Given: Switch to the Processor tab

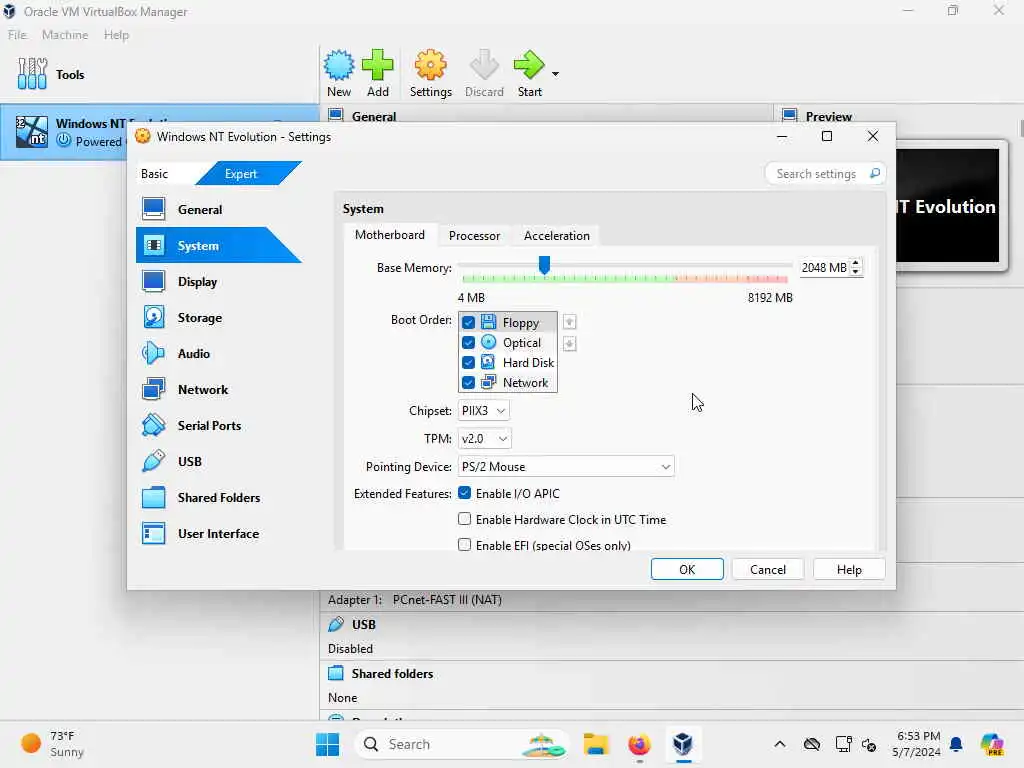Looking at the screenshot, I should [474, 236].
